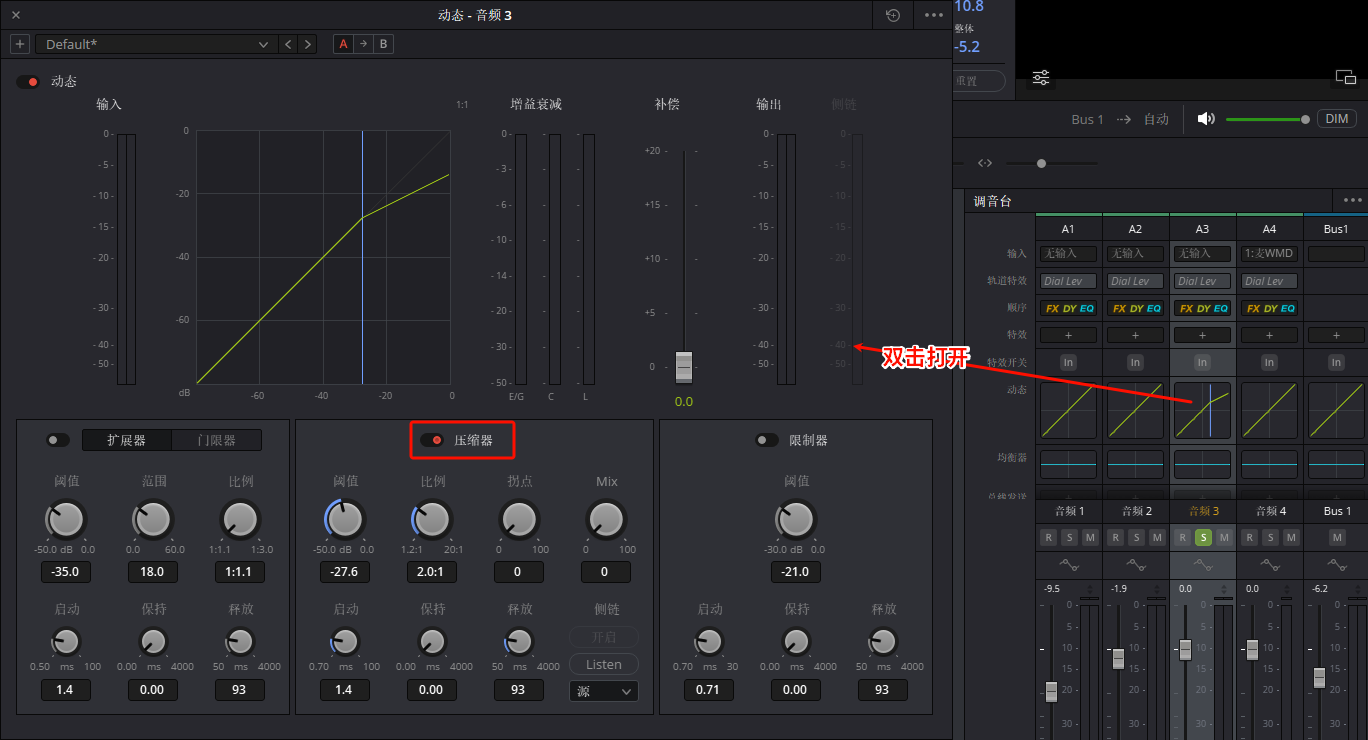Image resolution: width=1368 pixels, height=740 pixels.
Task: Add effect to Bus1 with plus
Action: (x=1336, y=335)
